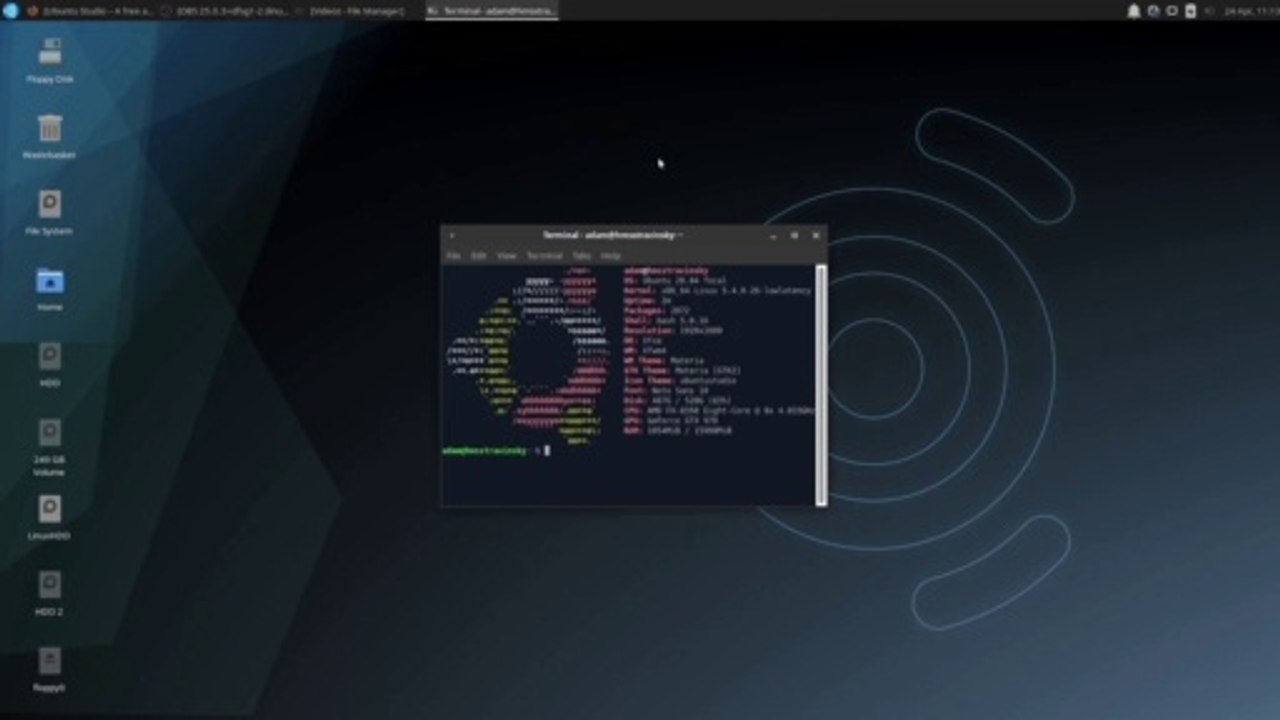
Task: Open the Edit menu in Terminal
Action: 479,256
